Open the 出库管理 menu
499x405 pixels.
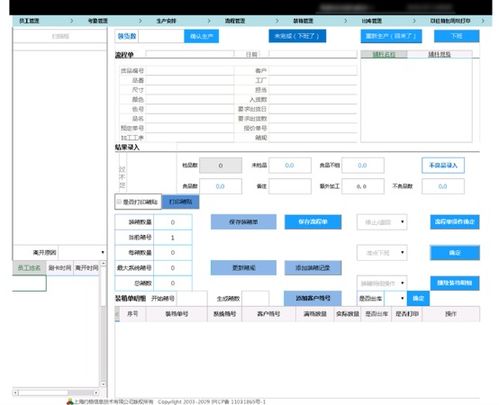click(x=372, y=21)
